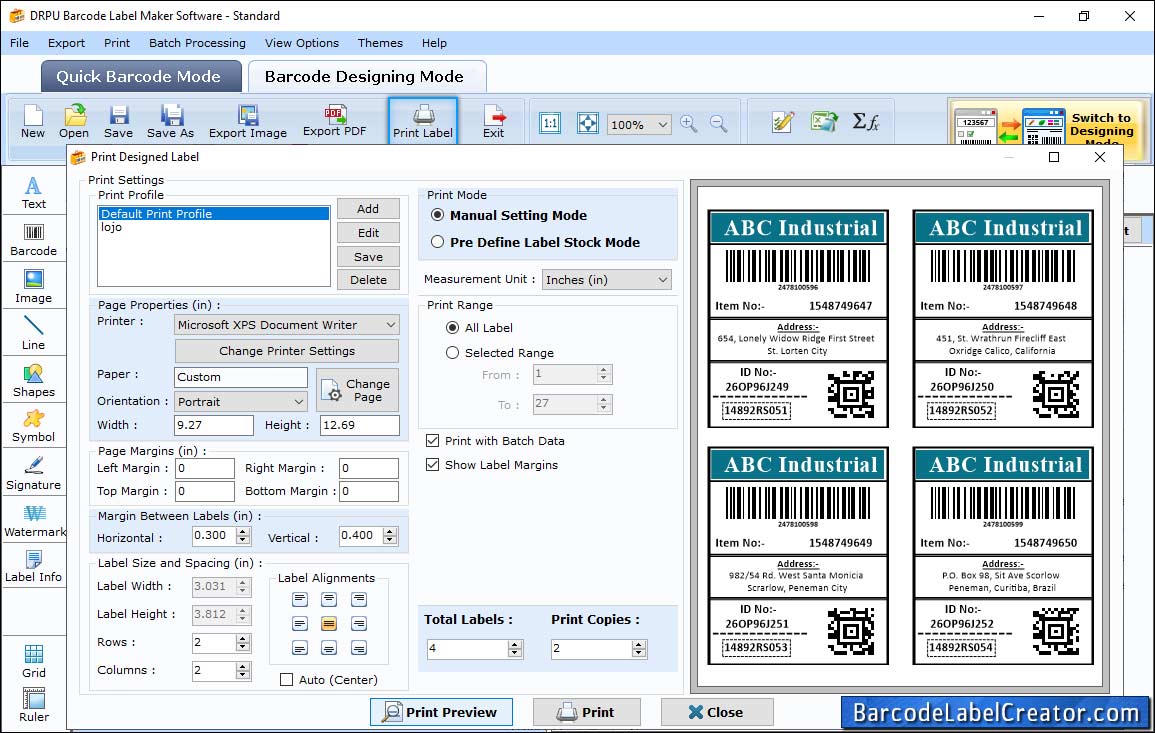This screenshot has width=1155, height=733.
Task: Open Label Info in sidebar
Action: [33, 566]
